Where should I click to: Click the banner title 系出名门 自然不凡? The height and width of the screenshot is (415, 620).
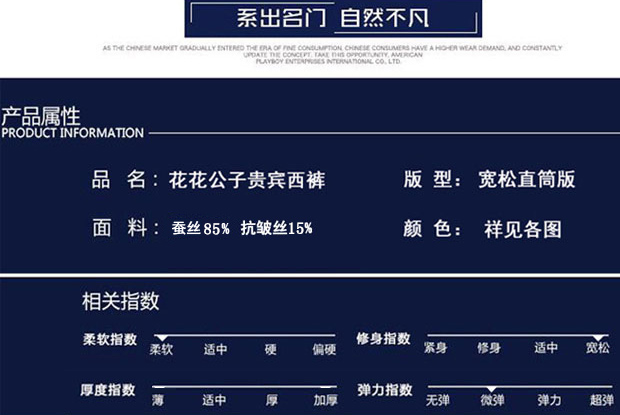click(x=333, y=18)
